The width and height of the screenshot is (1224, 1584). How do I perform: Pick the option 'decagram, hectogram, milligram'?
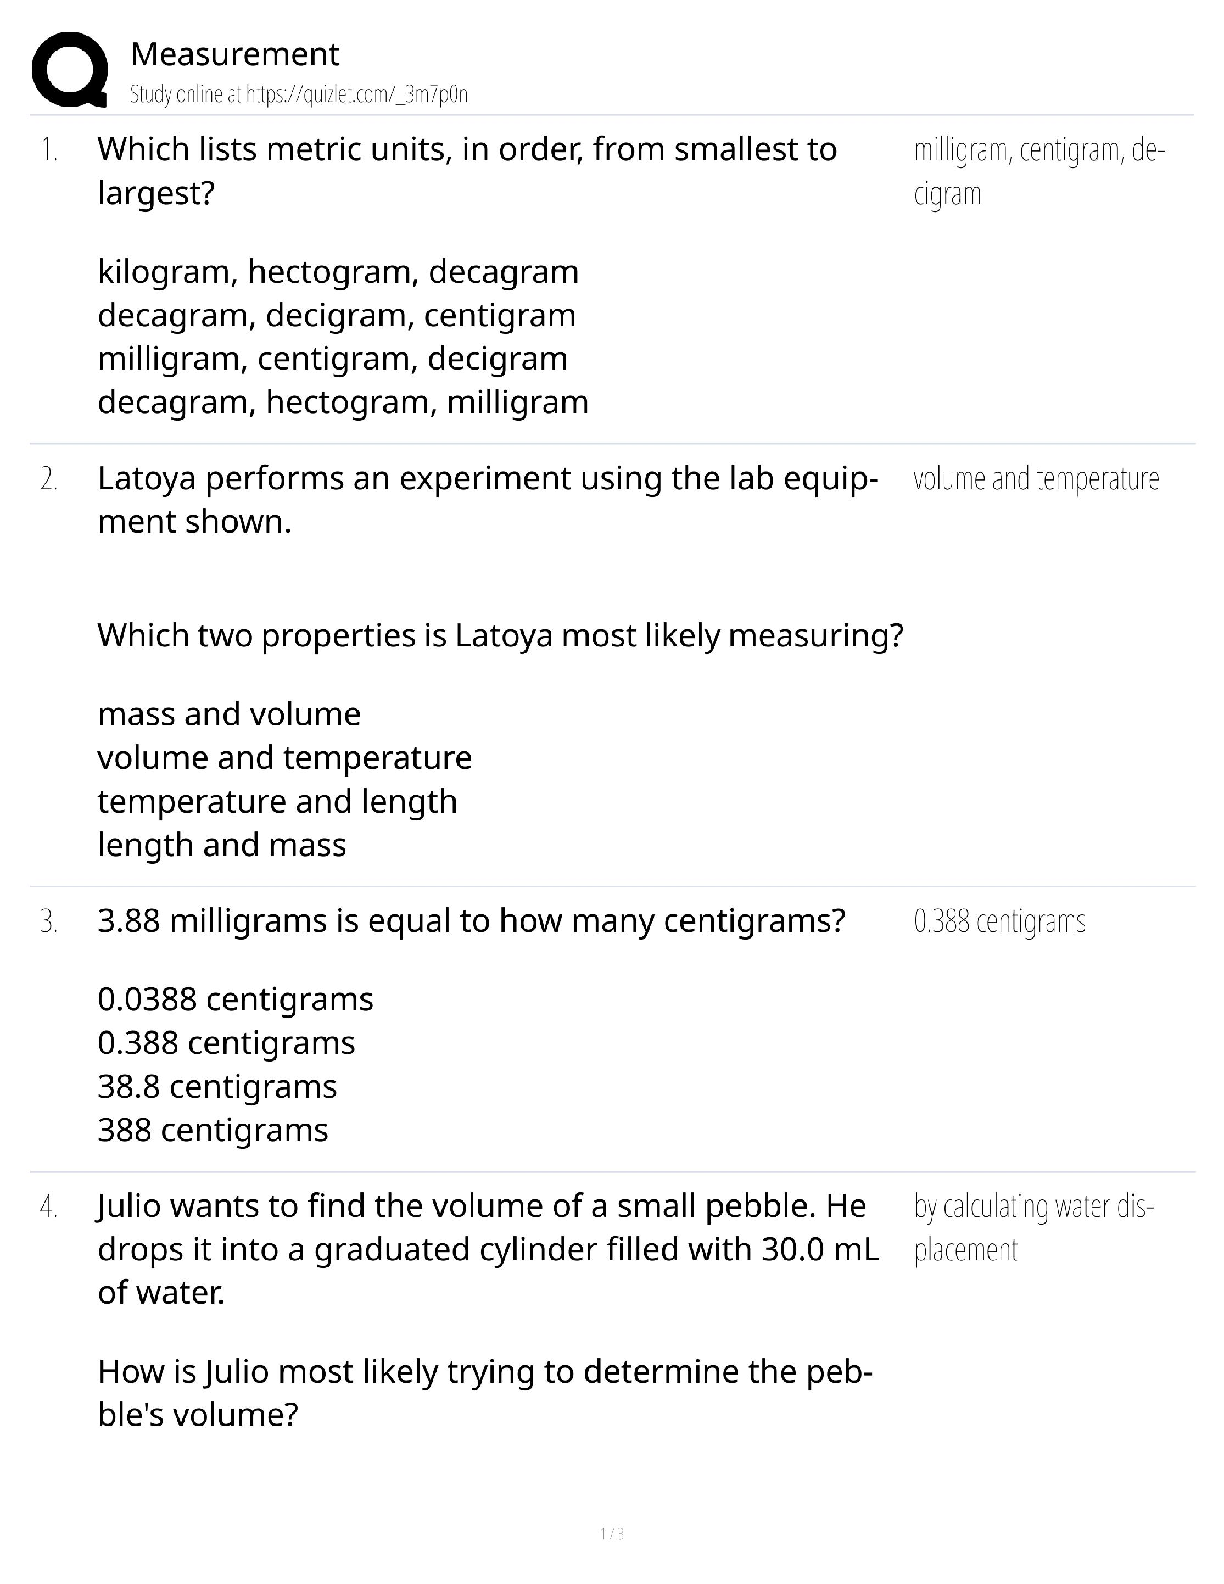[x=343, y=403]
